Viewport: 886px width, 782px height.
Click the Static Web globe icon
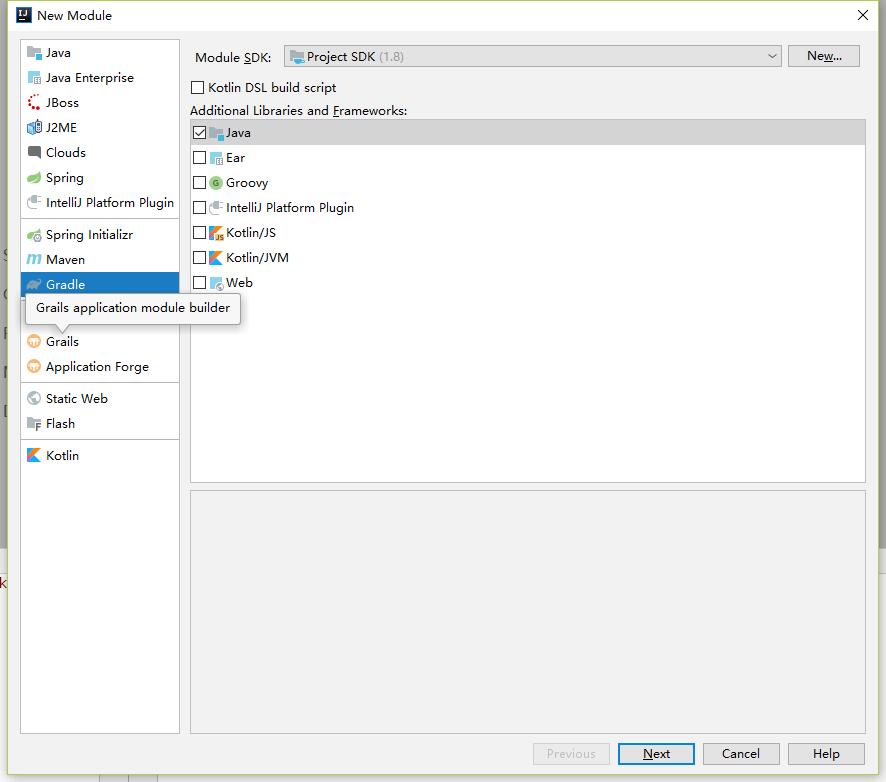[x=34, y=398]
